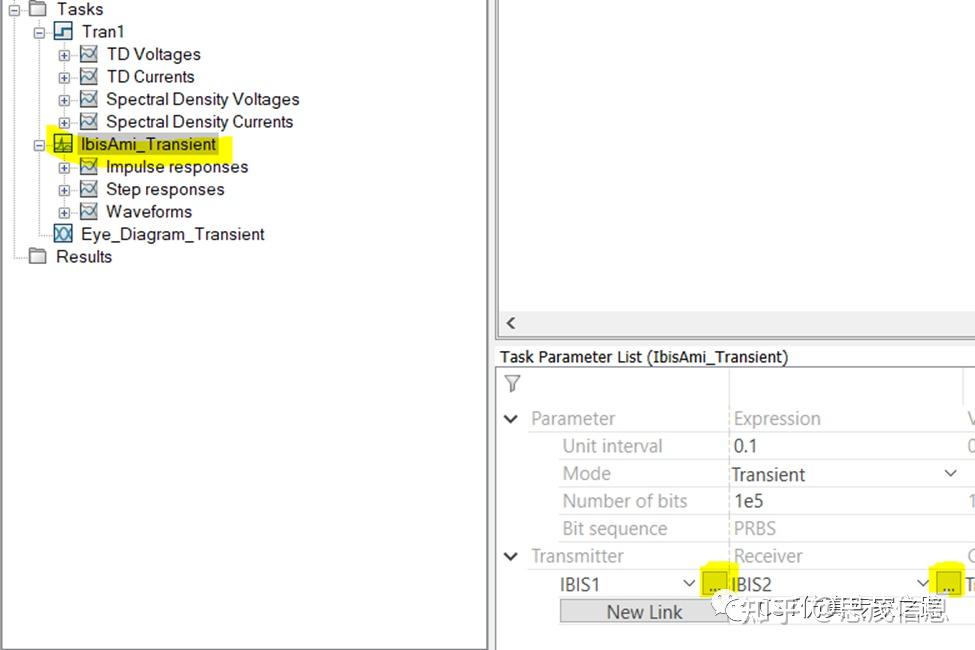
Task: Open receiver IBIS2 browse button
Action: tap(948, 584)
